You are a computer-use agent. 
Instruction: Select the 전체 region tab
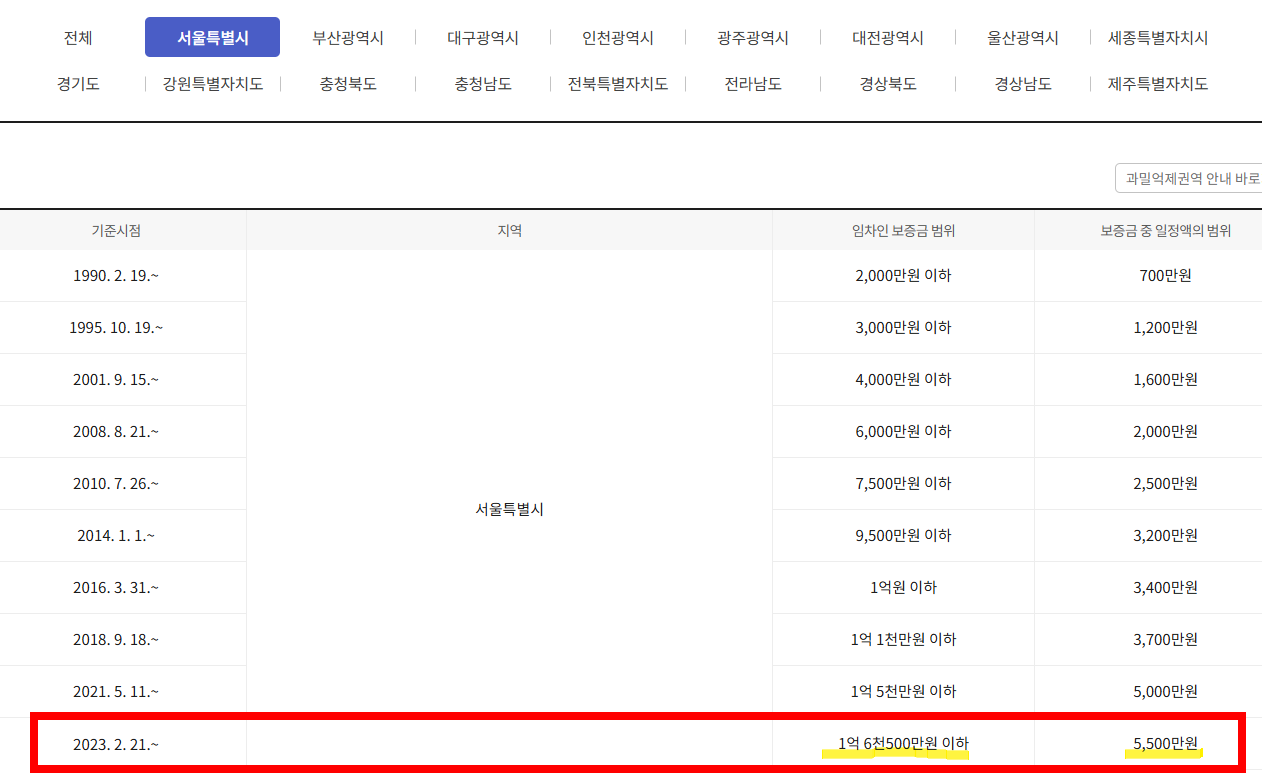click(78, 38)
